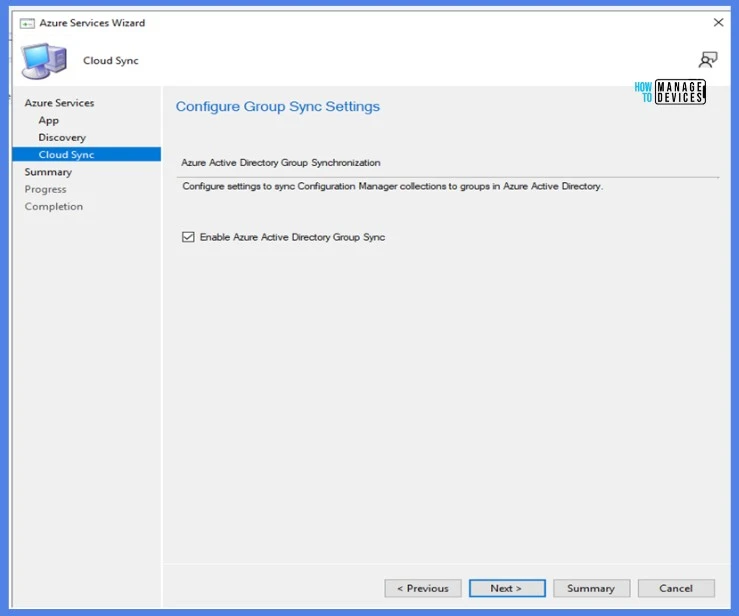Click the Summary button at bottom
The width and height of the screenshot is (739, 616).
(591, 588)
